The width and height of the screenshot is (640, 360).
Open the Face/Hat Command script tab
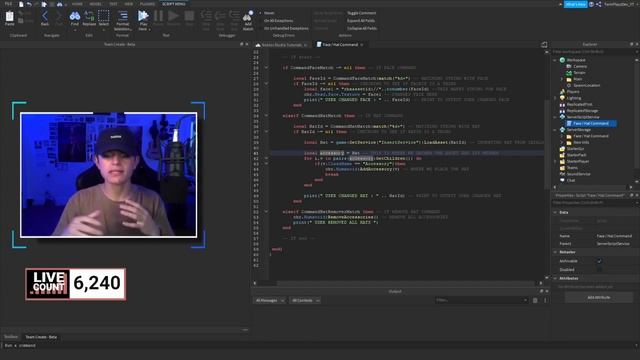pos(340,44)
